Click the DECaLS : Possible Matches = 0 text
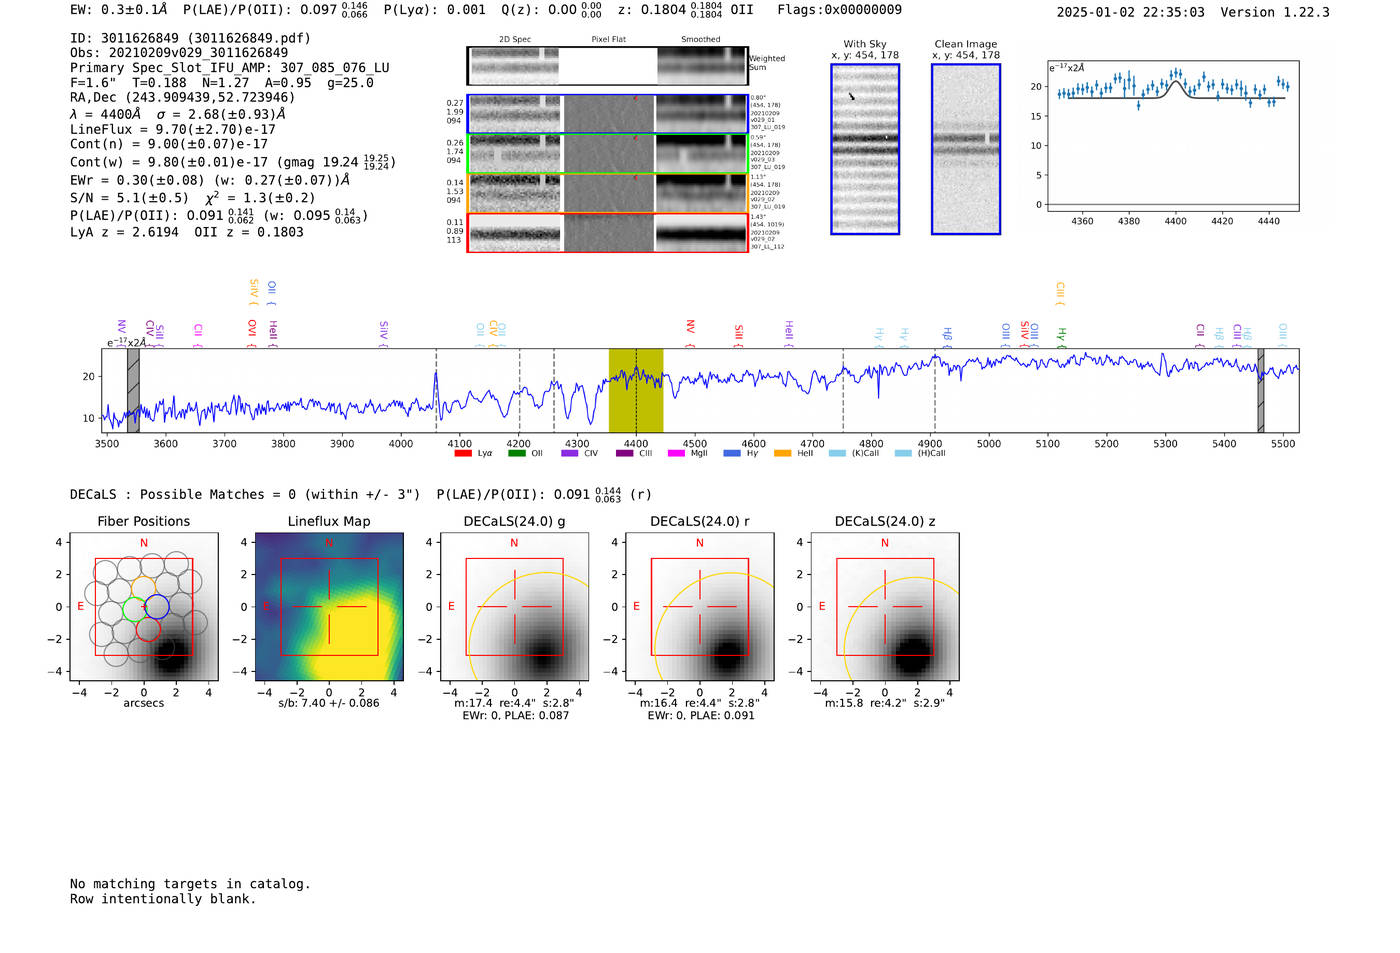This screenshot has height=953, width=1400. click(x=245, y=494)
